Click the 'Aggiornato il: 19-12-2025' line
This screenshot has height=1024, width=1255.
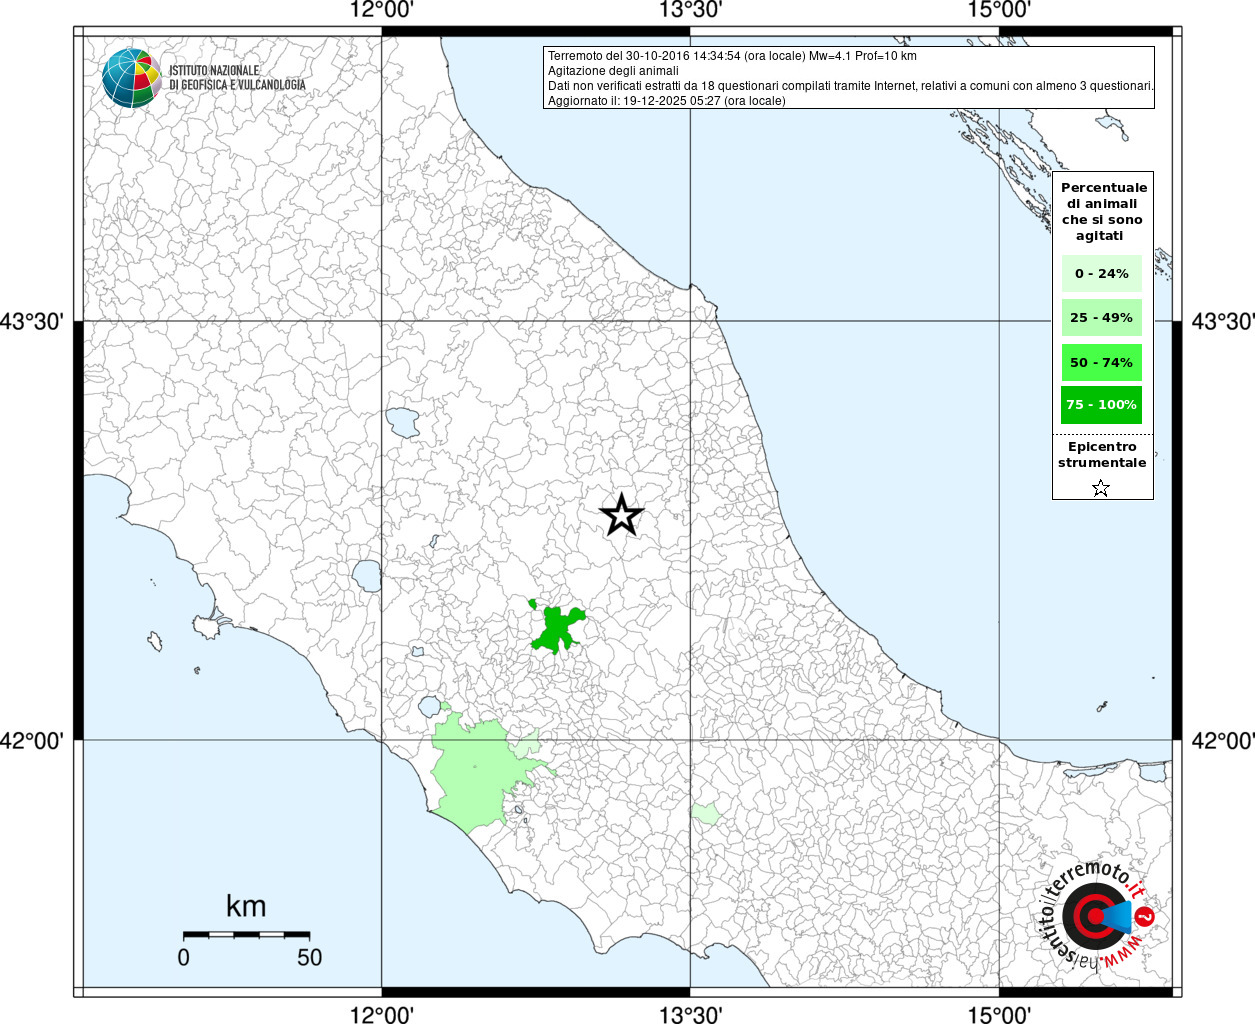667,101
